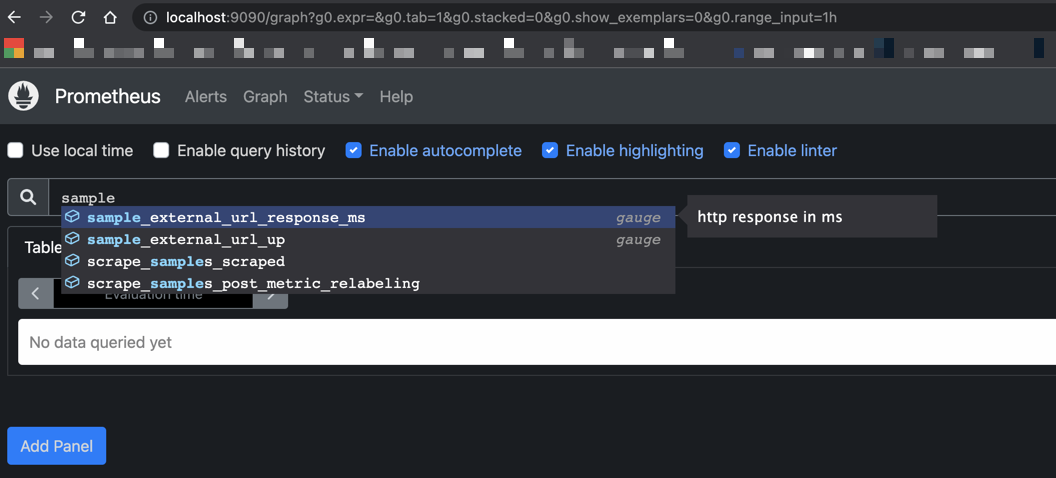
Task: Turn off the Enable linter checkbox
Action: (732, 150)
